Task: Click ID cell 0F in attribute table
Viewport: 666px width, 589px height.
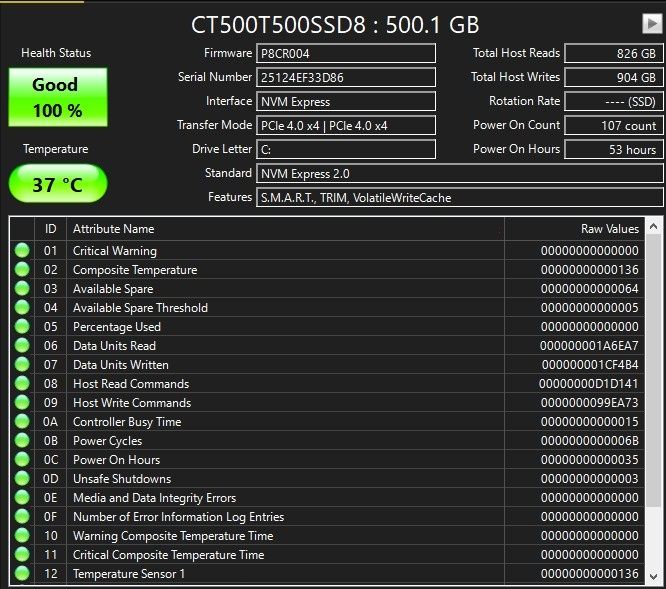Action: click(50, 517)
